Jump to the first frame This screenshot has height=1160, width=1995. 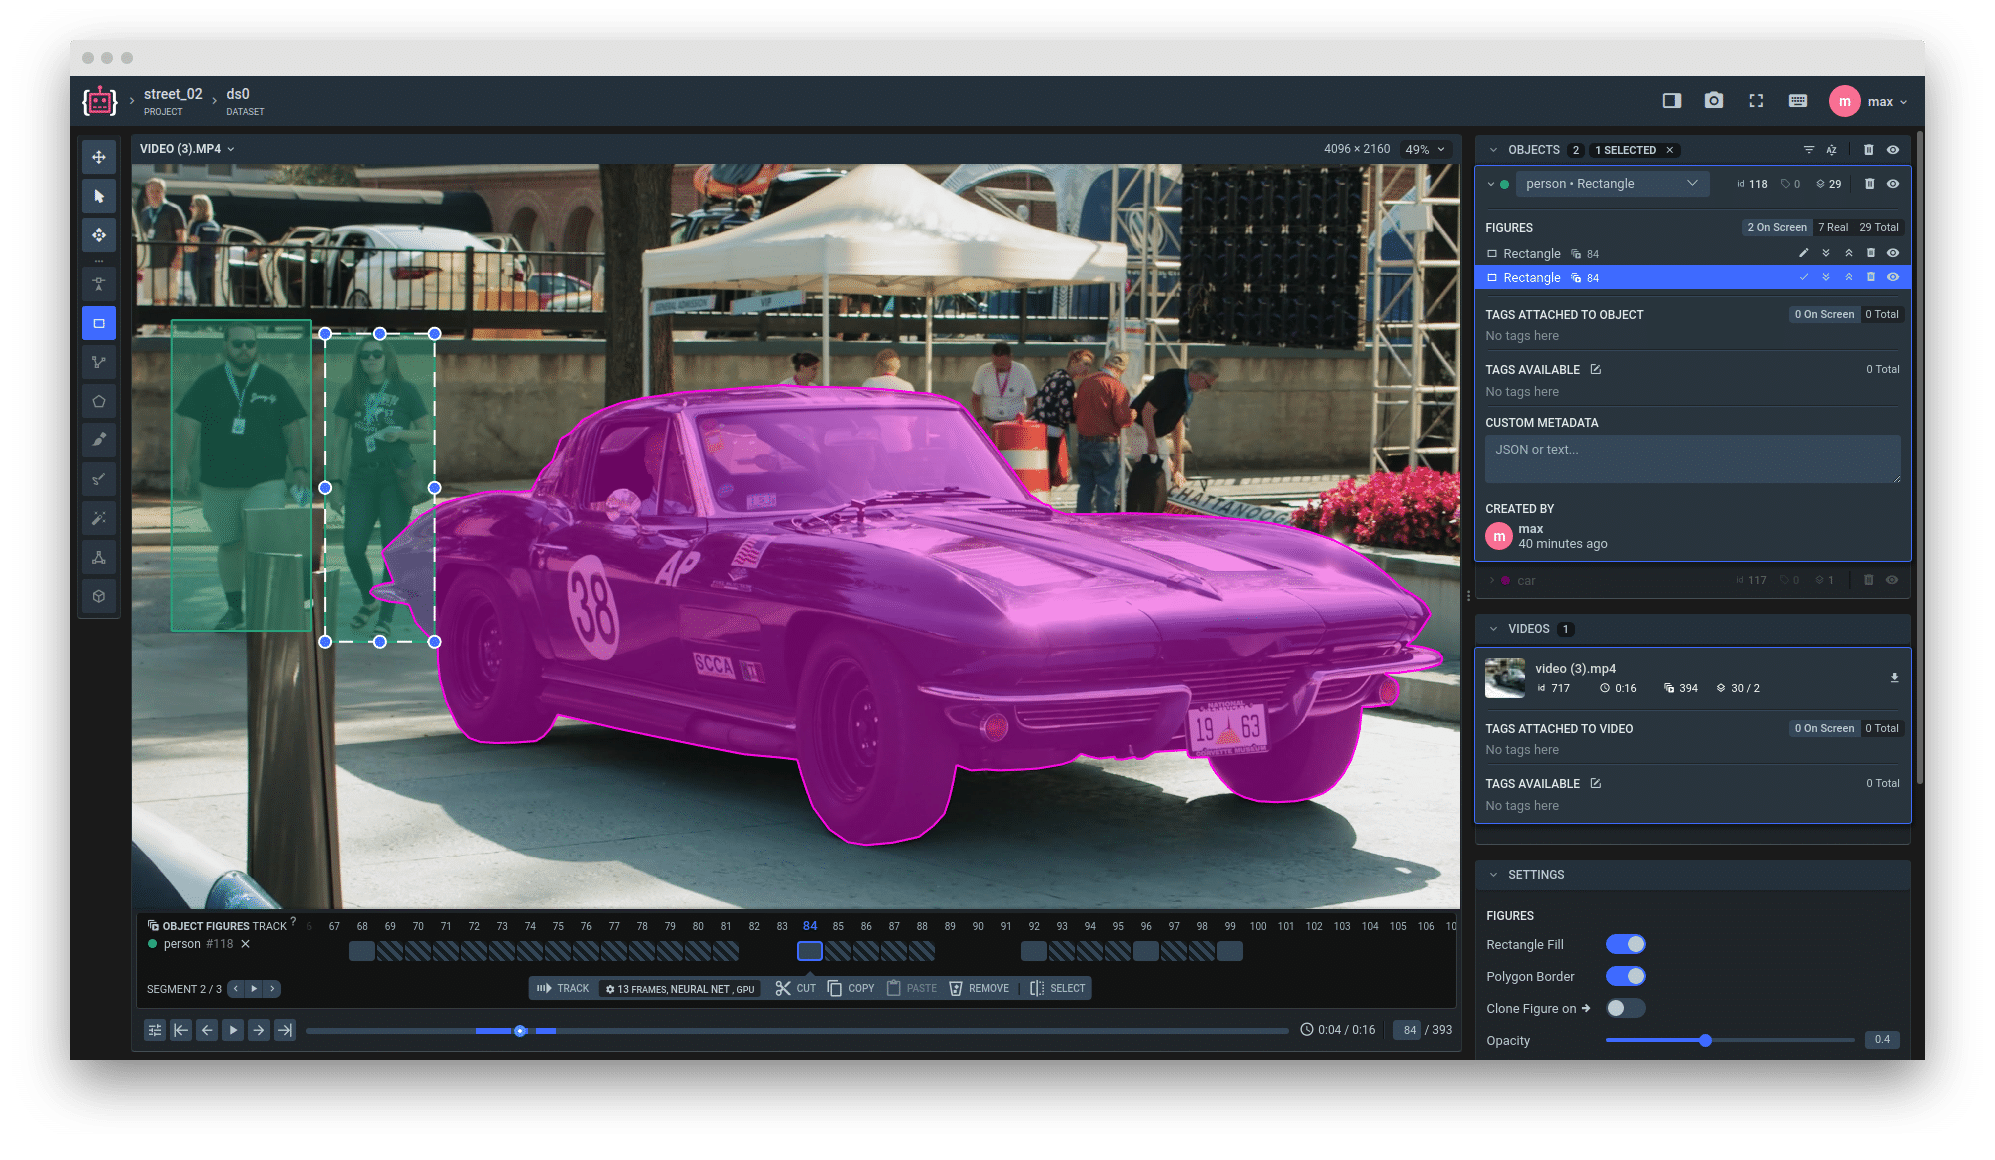point(181,1030)
